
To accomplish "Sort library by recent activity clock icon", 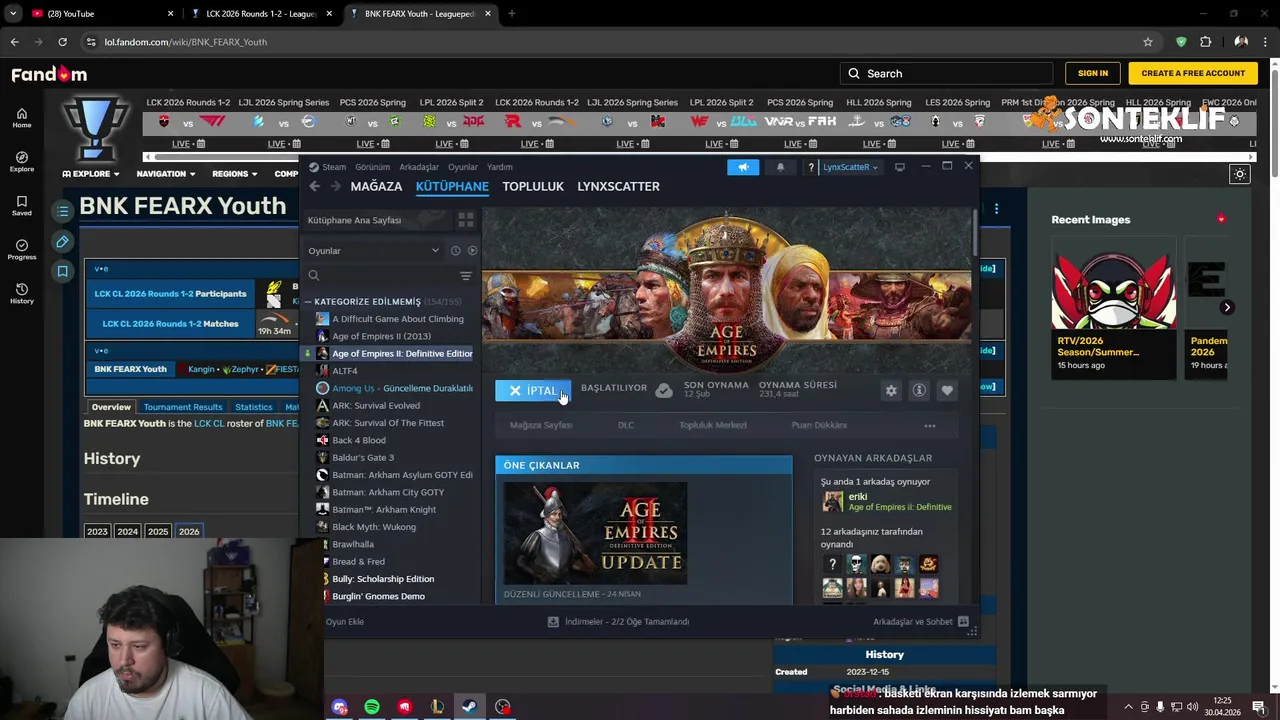I will tap(455, 251).
